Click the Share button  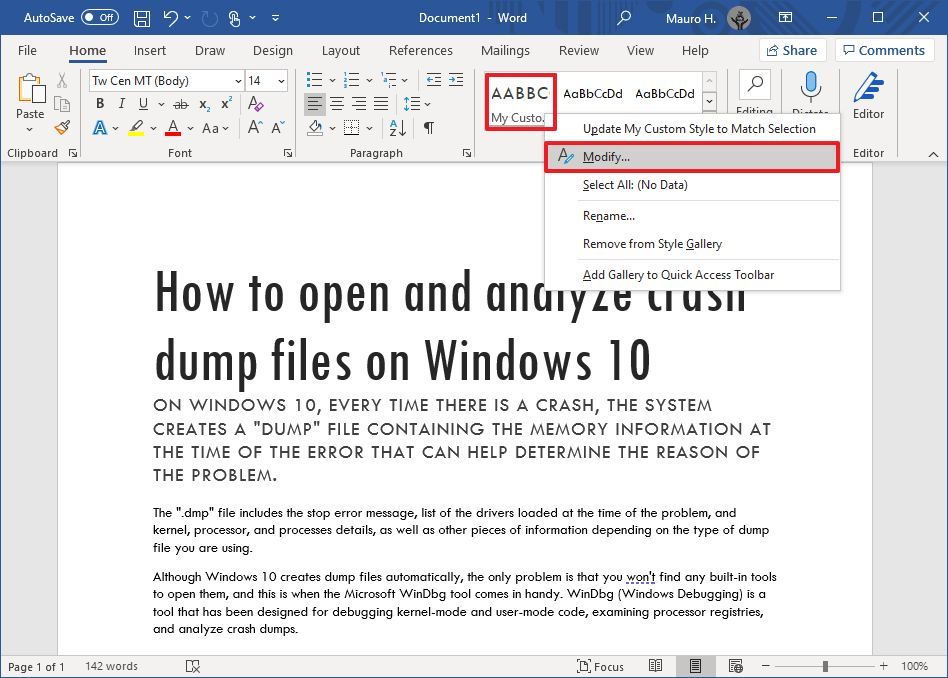pos(791,50)
